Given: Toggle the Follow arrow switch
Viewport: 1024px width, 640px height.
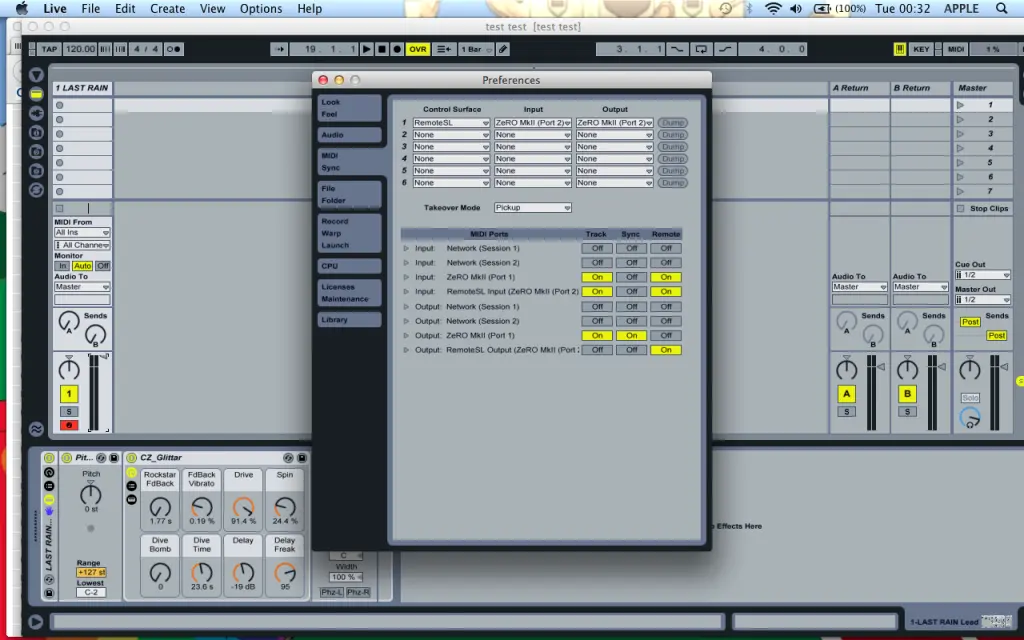Looking at the screenshot, I should point(279,49).
